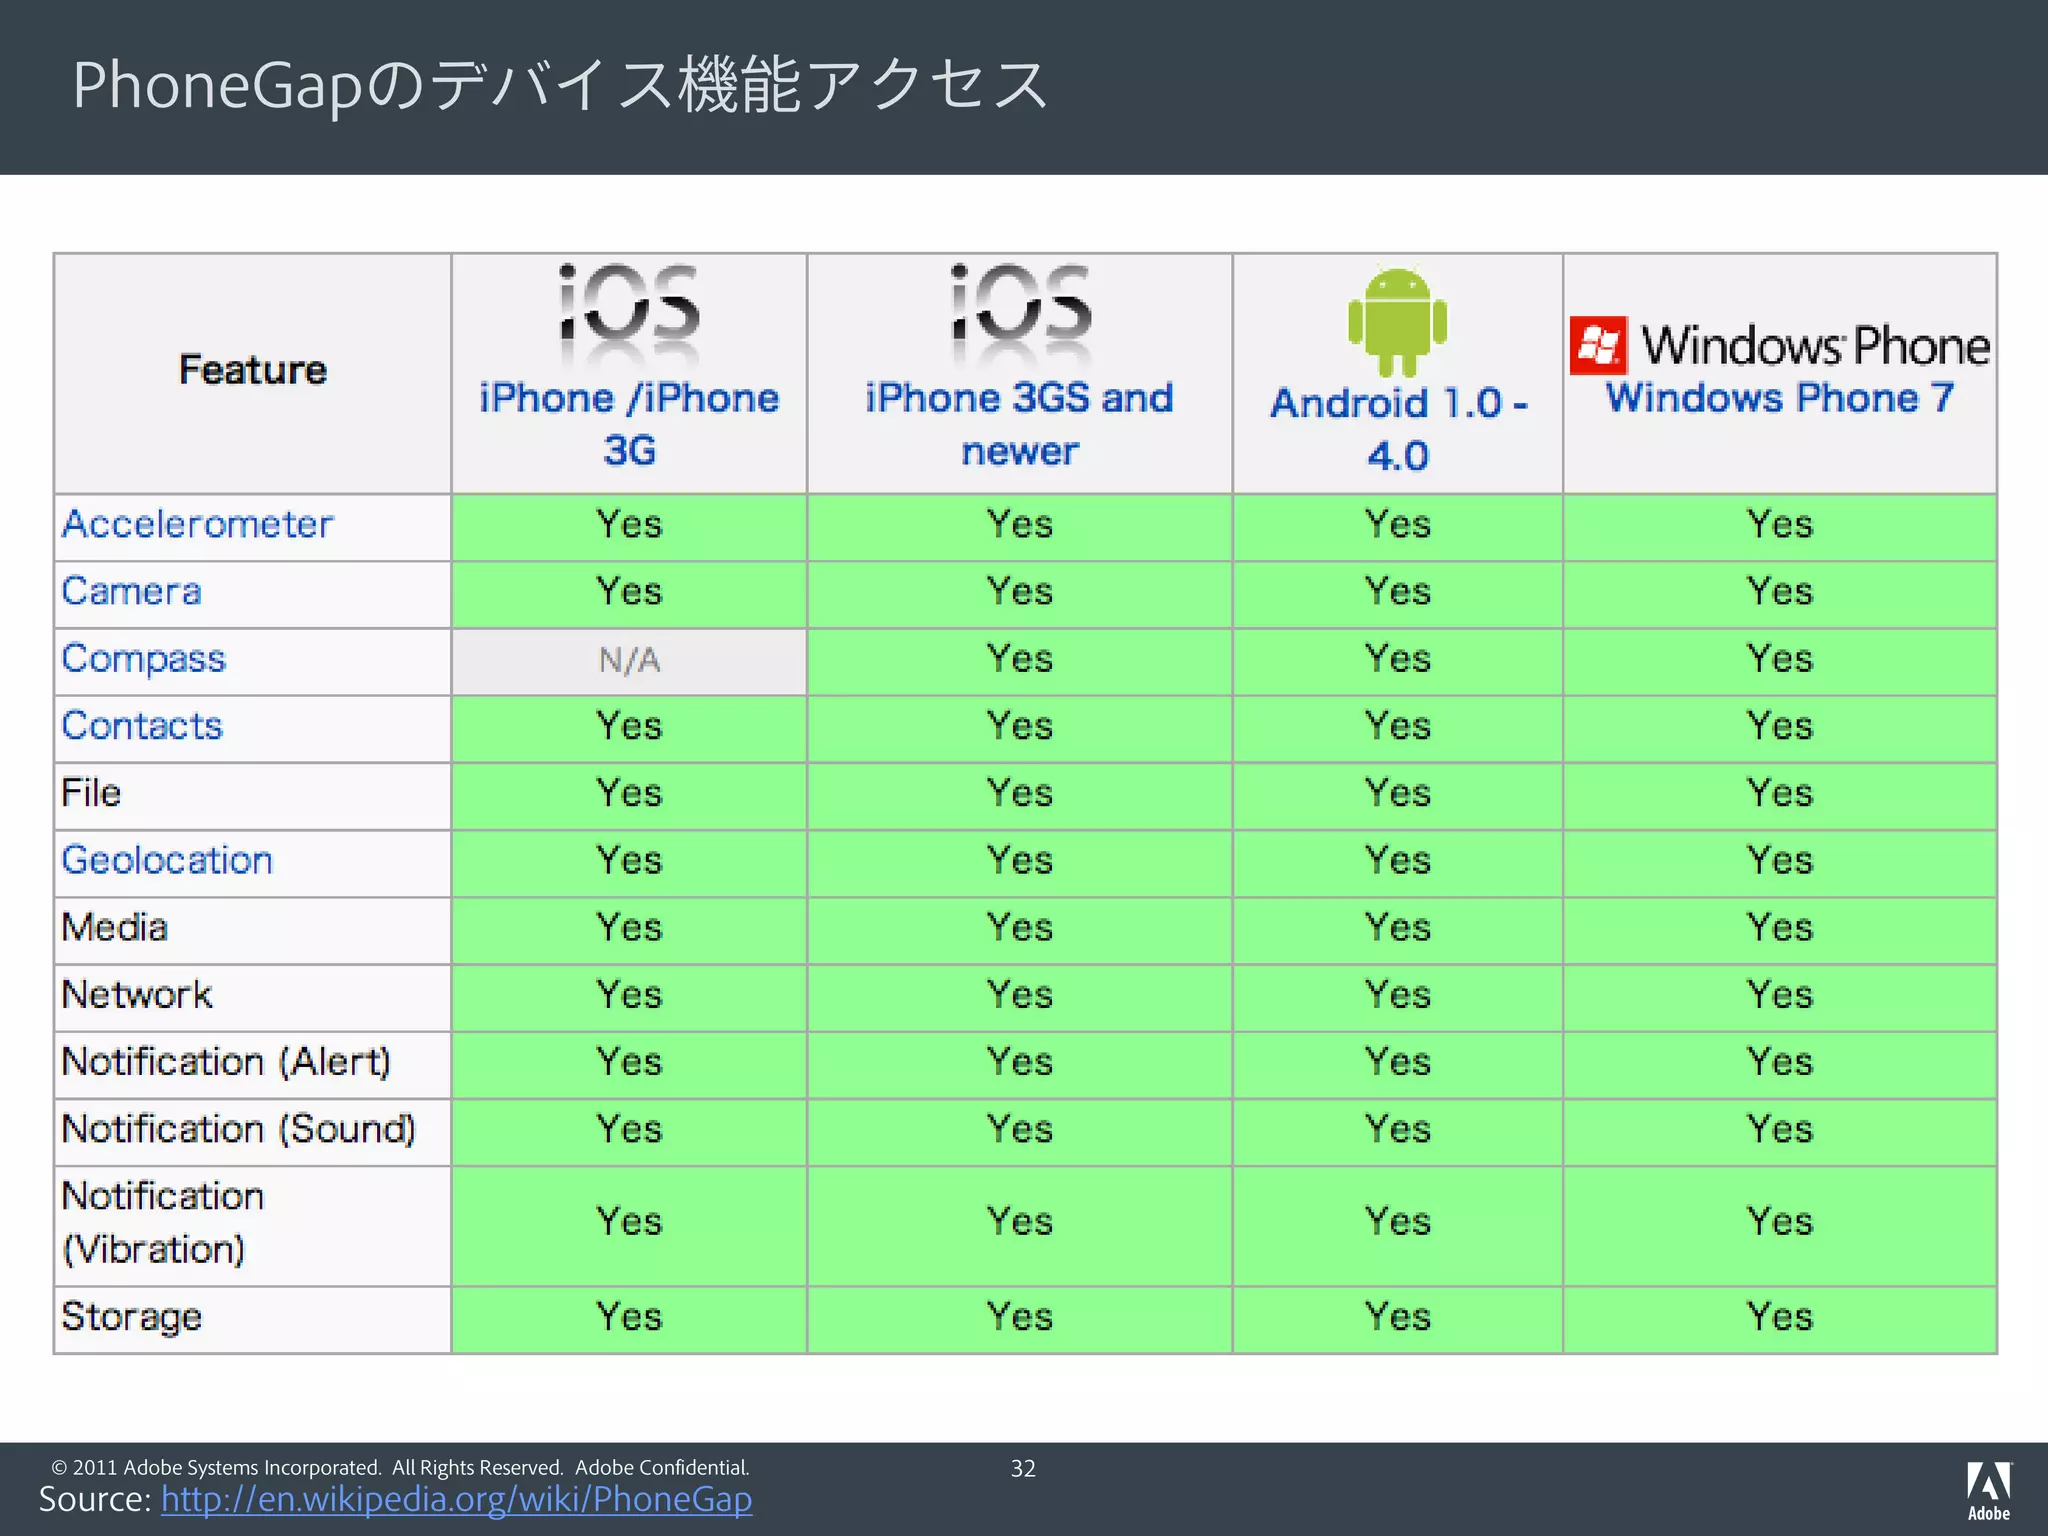Open the Compass link
The image size is (2048, 1536).
point(144,660)
